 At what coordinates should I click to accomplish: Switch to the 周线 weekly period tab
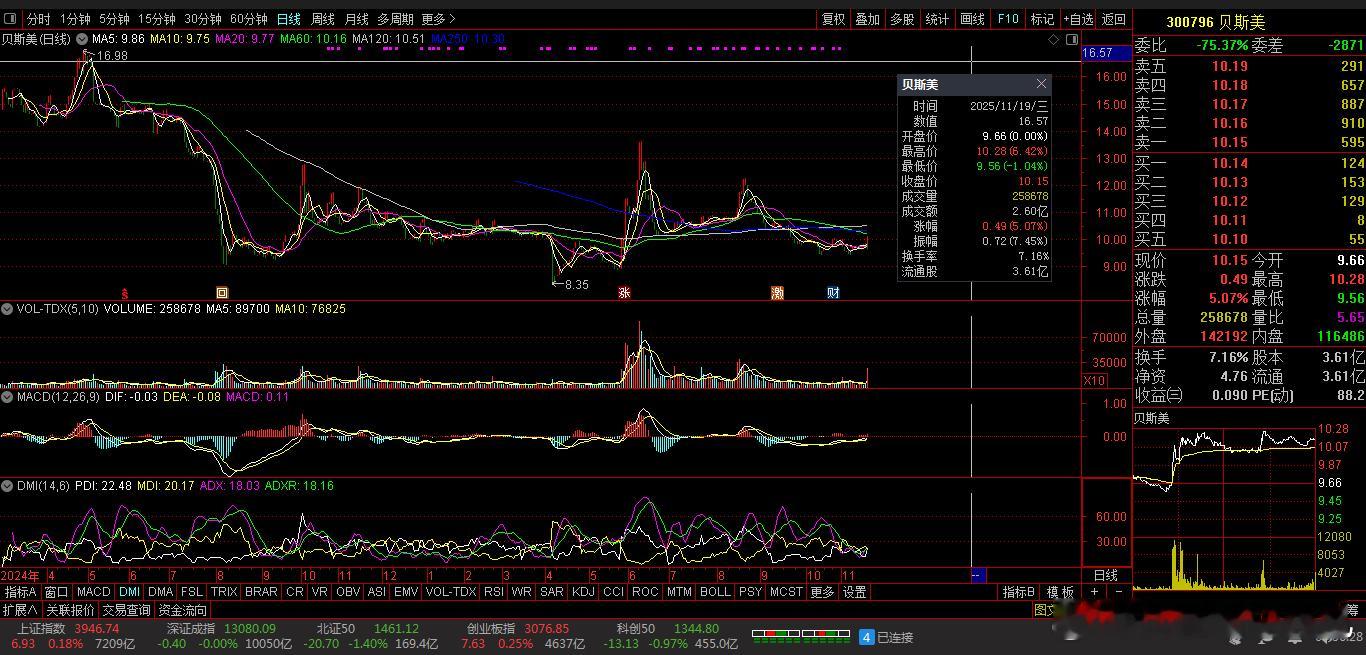(322, 19)
